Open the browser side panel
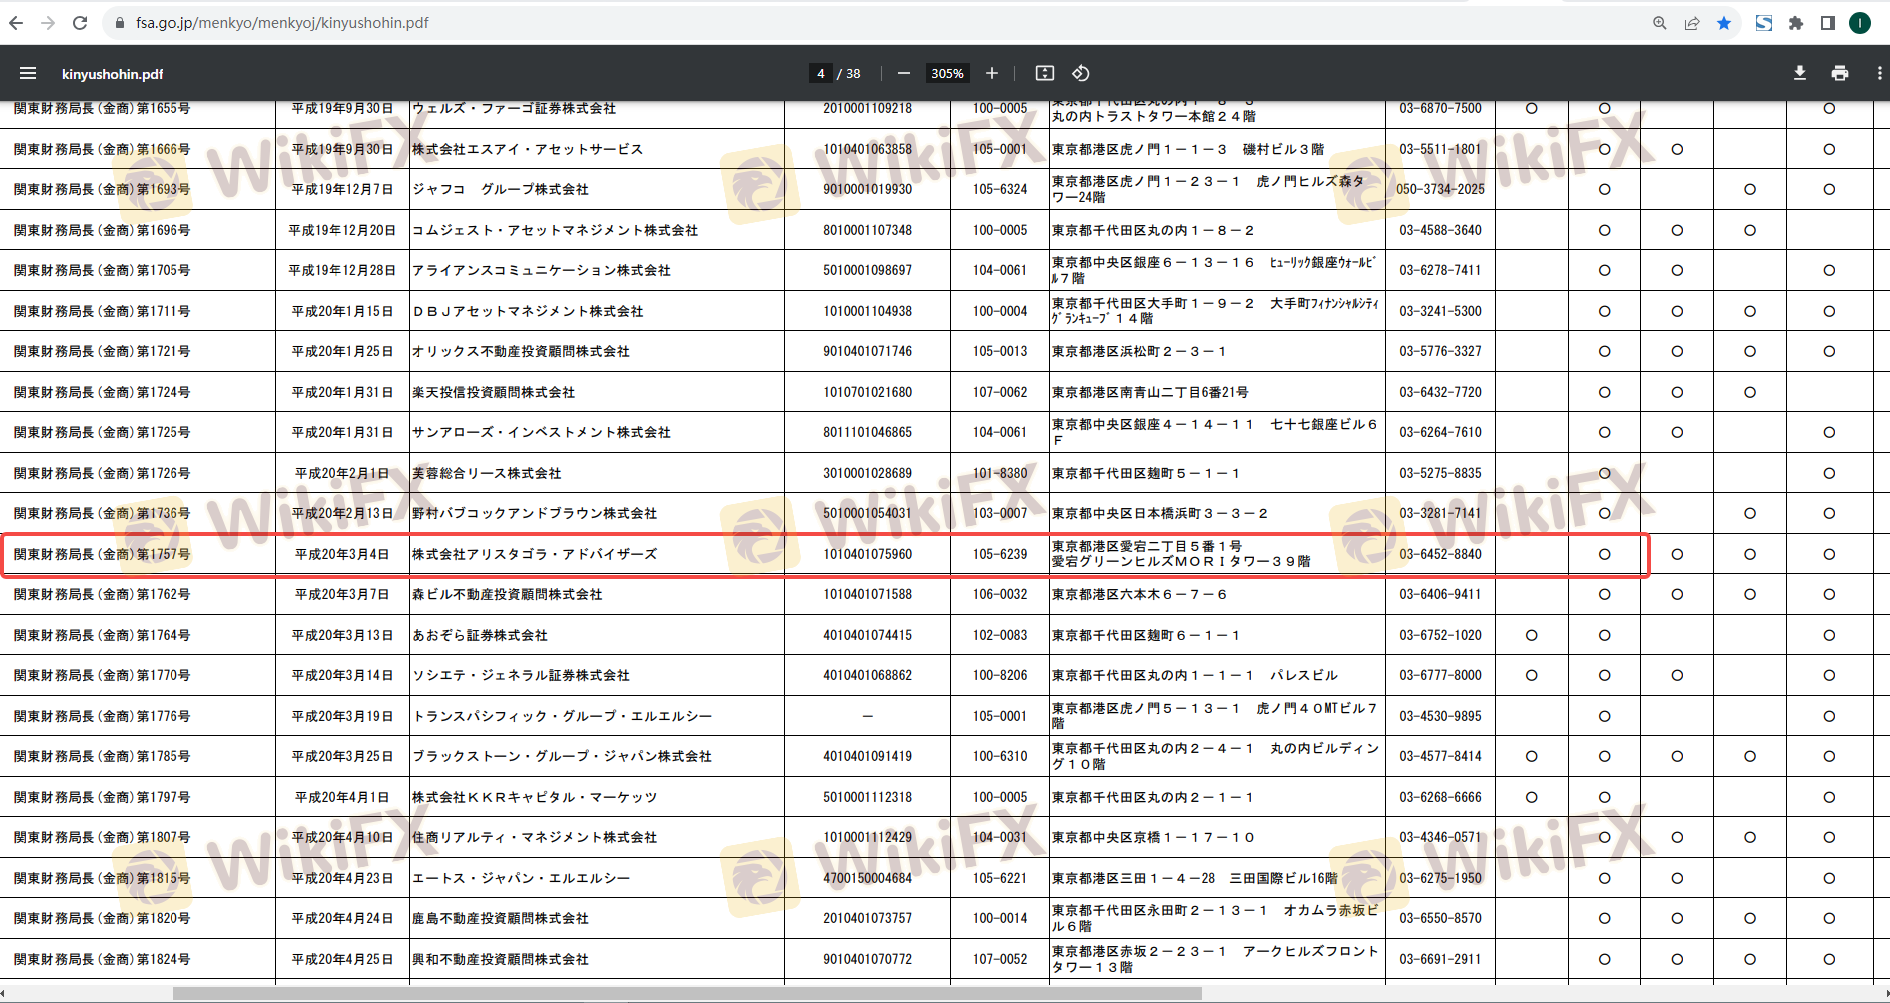Image resolution: width=1890 pixels, height=1003 pixels. pyautogui.click(x=1828, y=23)
